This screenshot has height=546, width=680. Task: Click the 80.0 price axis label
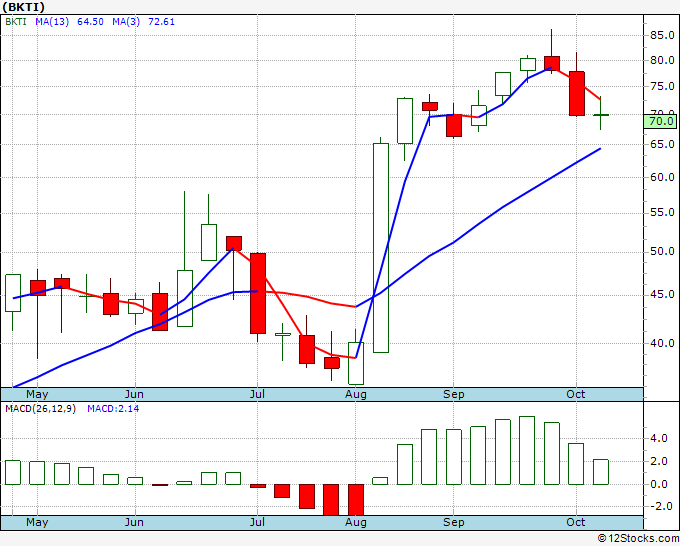[x=662, y=60]
